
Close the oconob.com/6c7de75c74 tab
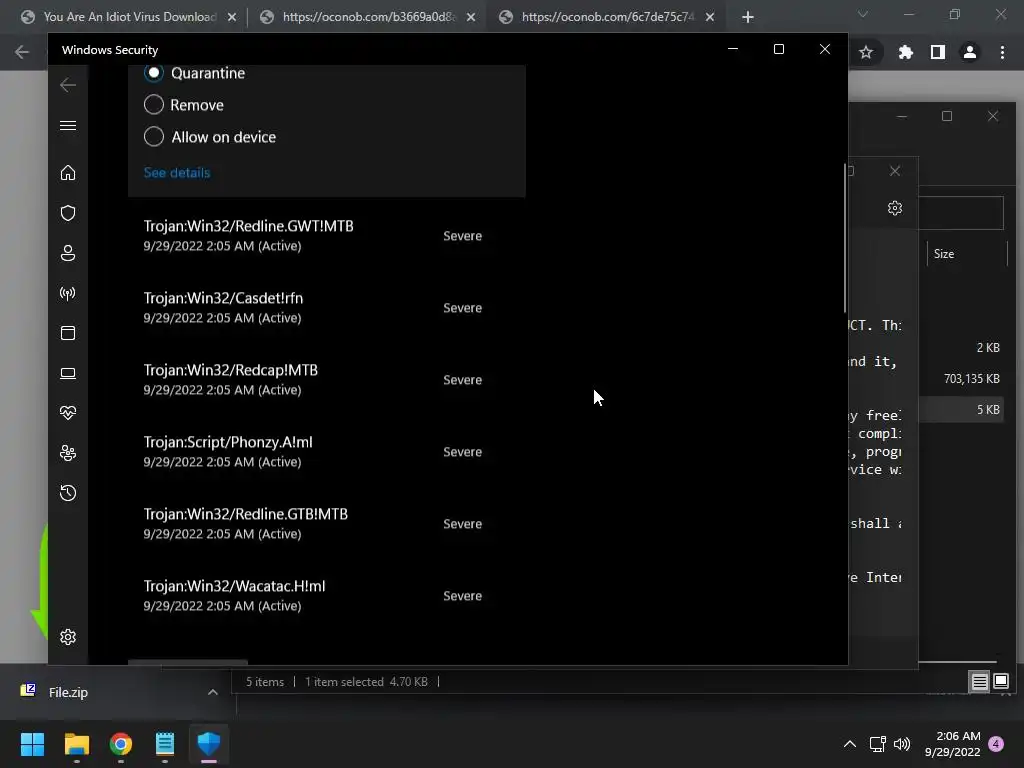coord(710,18)
